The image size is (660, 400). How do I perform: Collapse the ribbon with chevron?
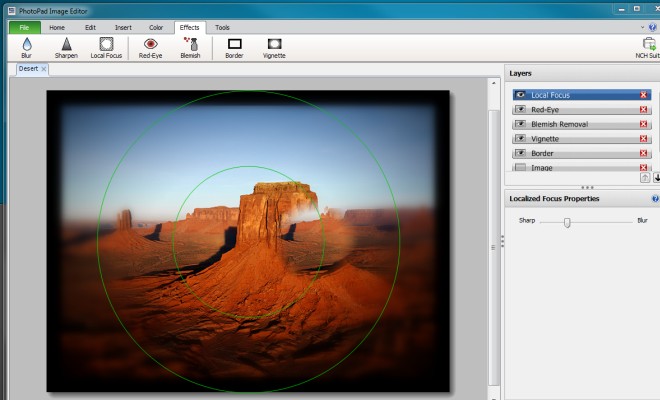[x=642, y=27]
